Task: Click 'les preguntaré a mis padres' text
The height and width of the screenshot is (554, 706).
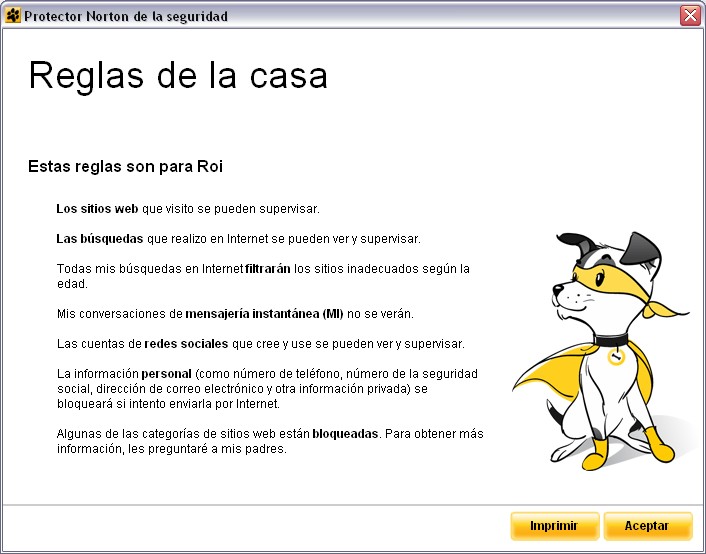Action: (x=206, y=449)
